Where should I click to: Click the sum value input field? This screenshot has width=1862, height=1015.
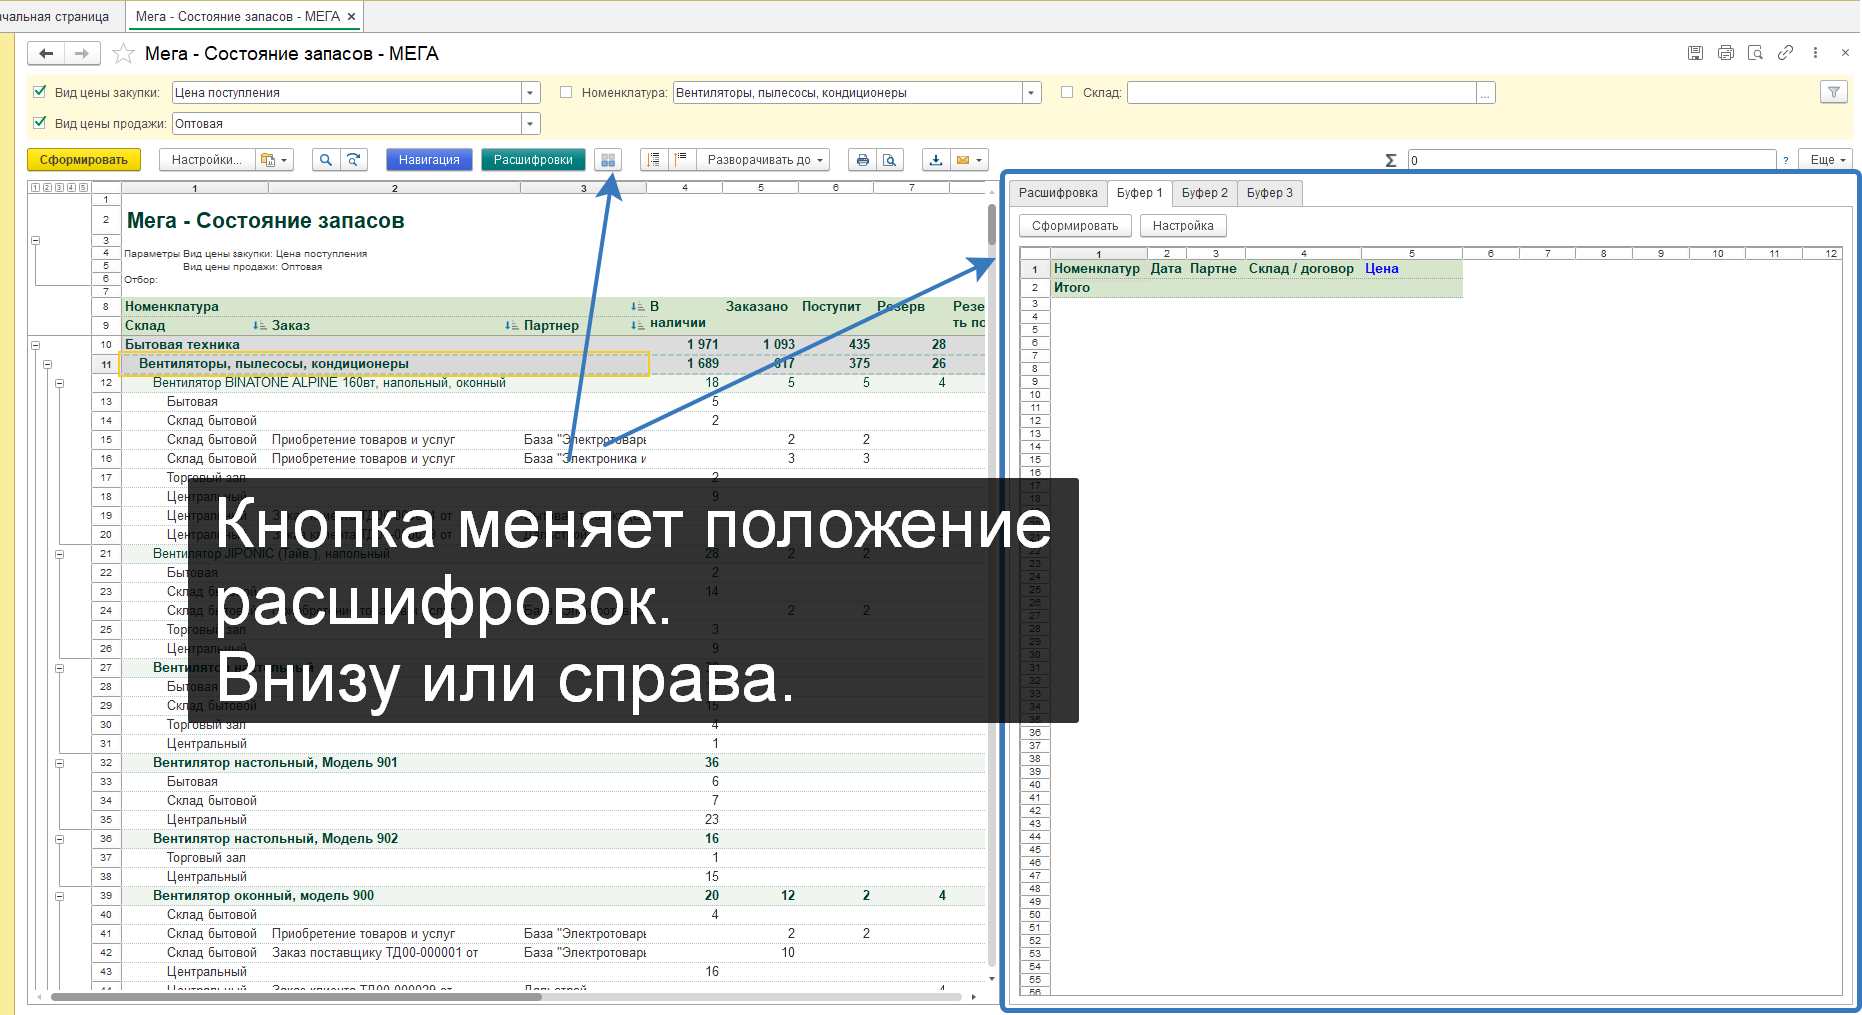(x=1592, y=160)
